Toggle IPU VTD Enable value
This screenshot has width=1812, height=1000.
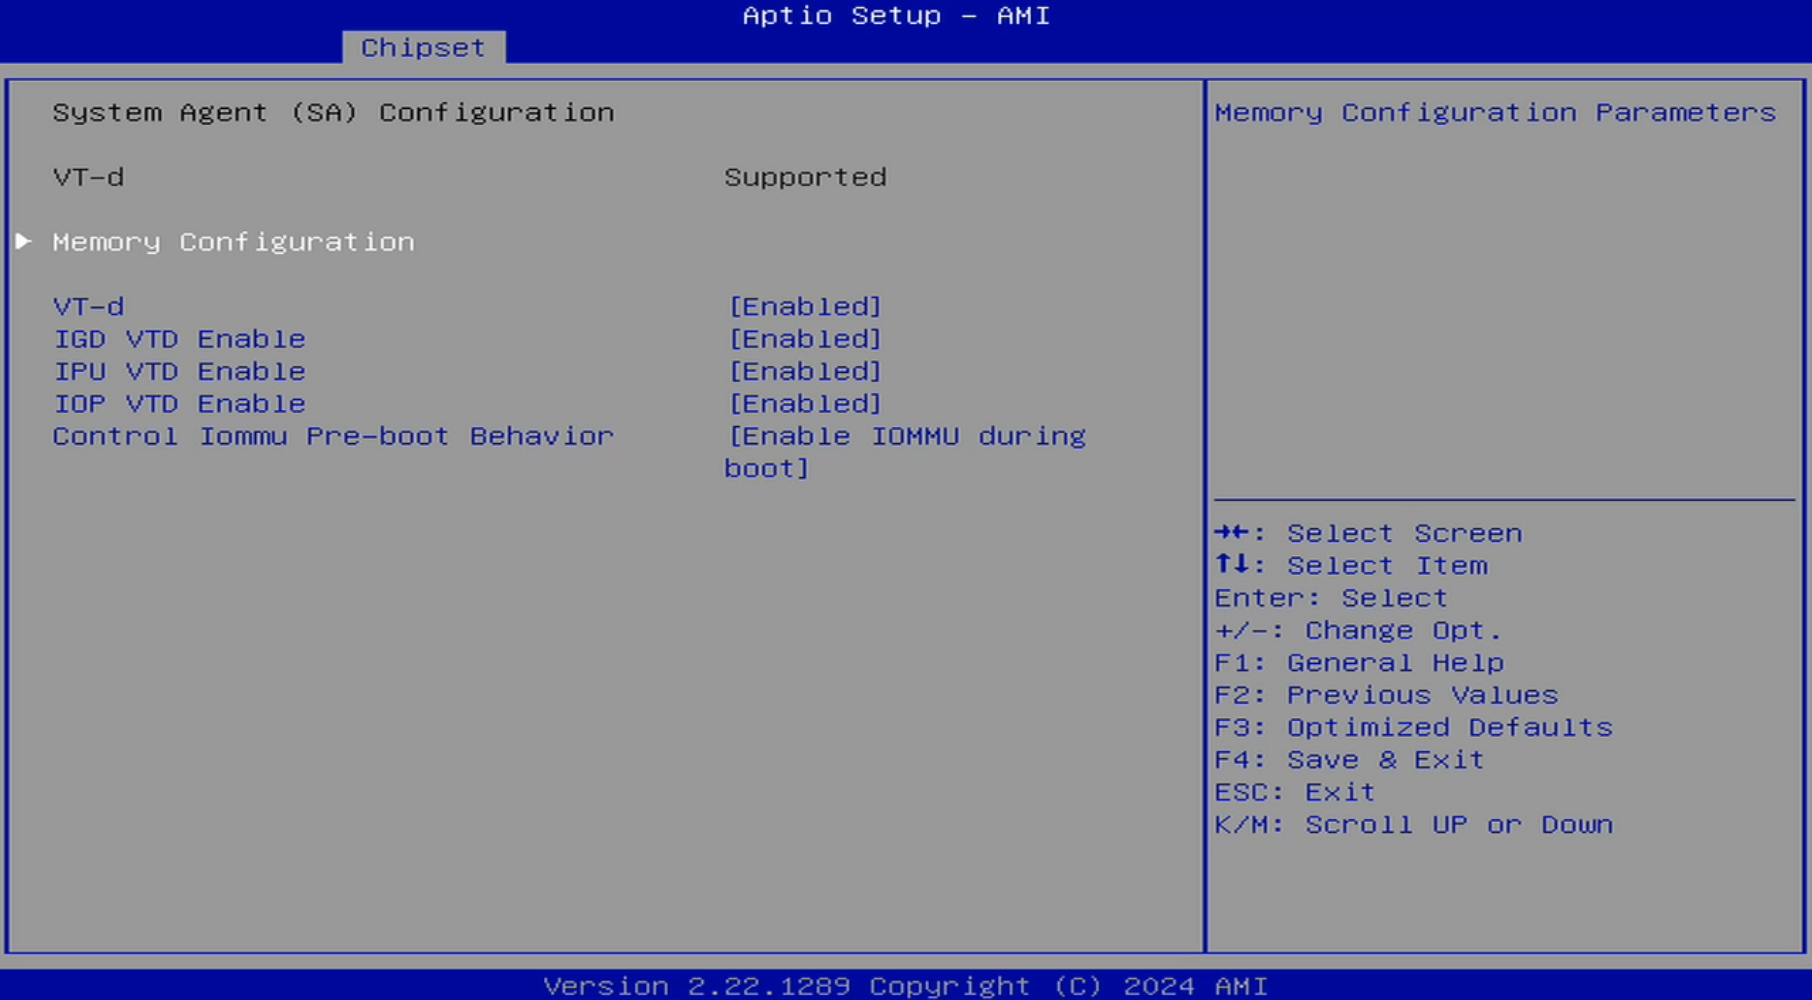[x=805, y=371]
